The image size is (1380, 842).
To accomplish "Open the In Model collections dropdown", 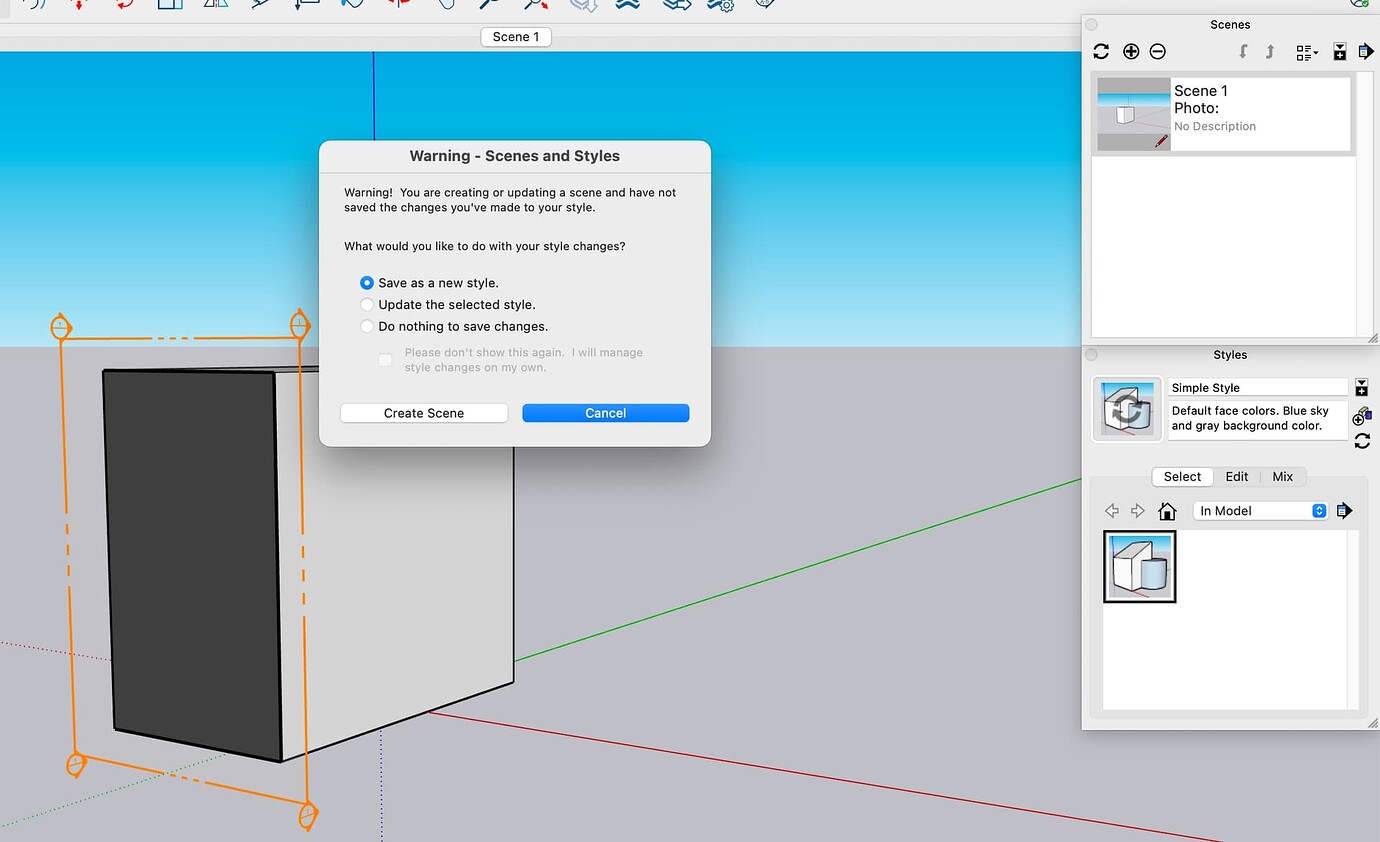I will pos(1258,510).
